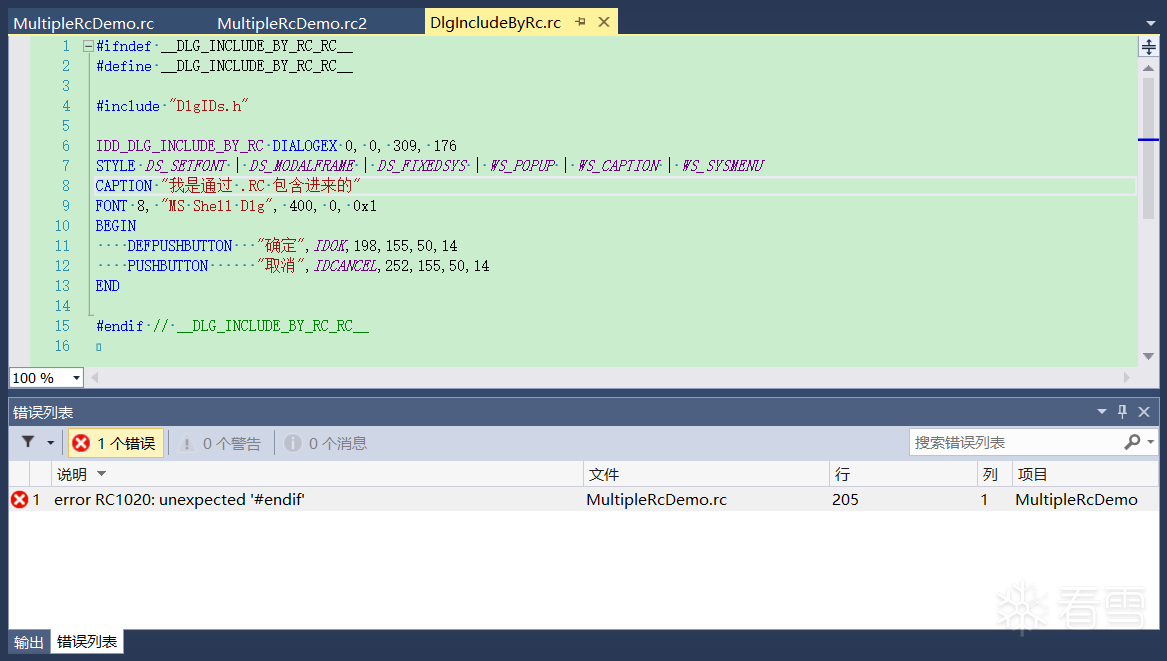Click the editor vertical scroll up arrow
This screenshot has width=1167, height=661.
tap(1148, 68)
